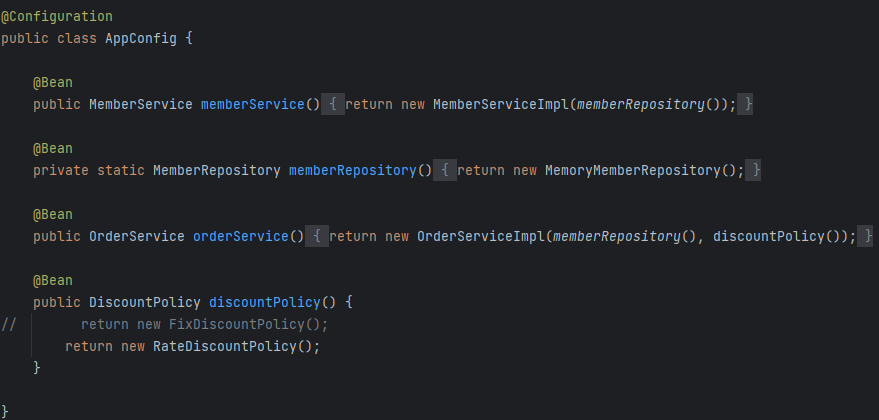Click the static keyword
Image resolution: width=879 pixels, height=420 pixels.
tap(121, 170)
